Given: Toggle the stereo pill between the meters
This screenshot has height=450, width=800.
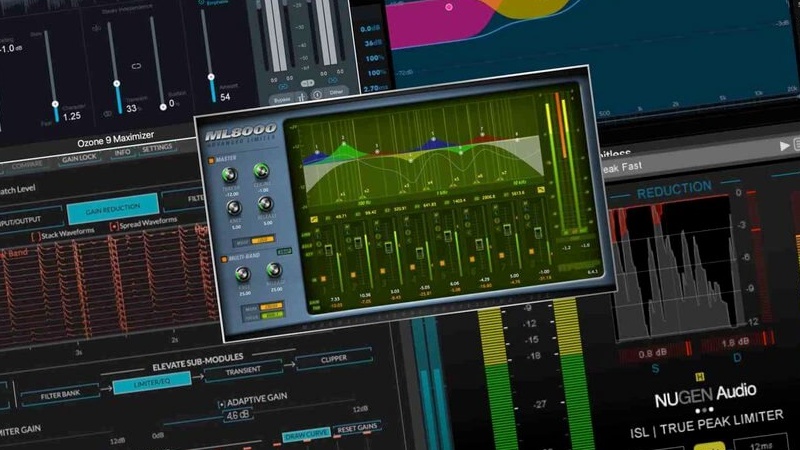Looking at the screenshot, I should 308,83.
